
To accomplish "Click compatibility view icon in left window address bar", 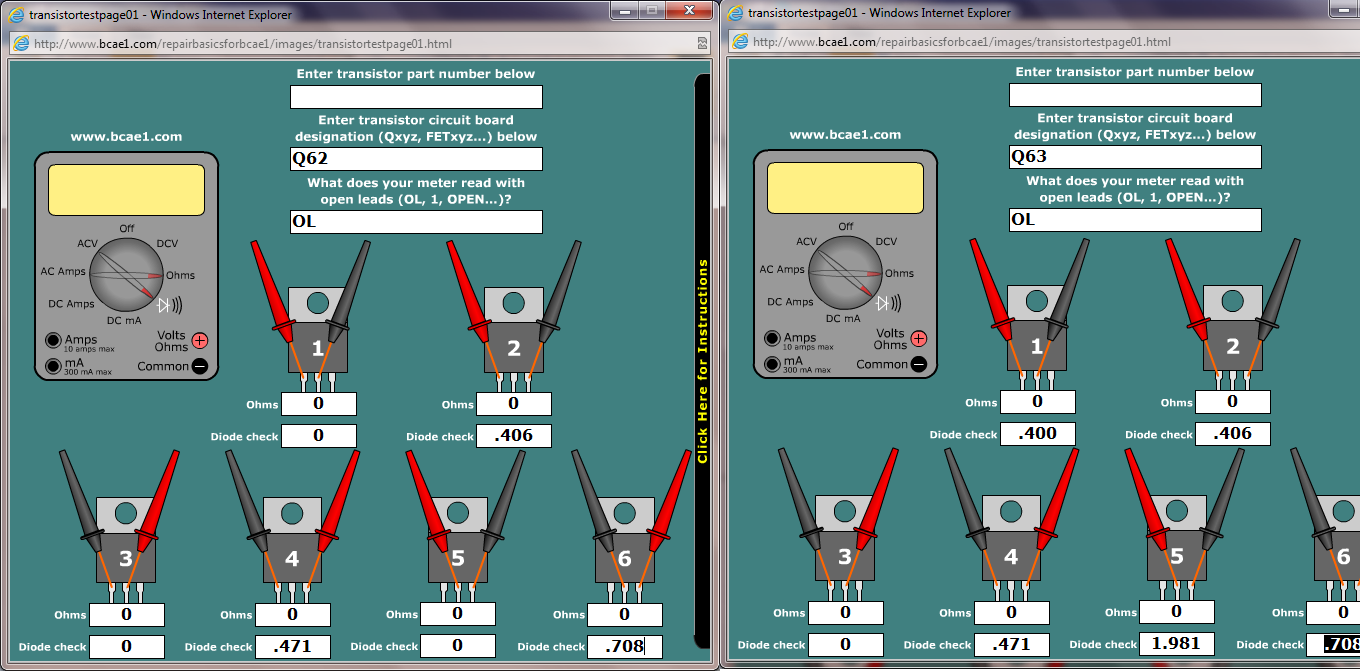I will pyautogui.click(x=702, y=44).
